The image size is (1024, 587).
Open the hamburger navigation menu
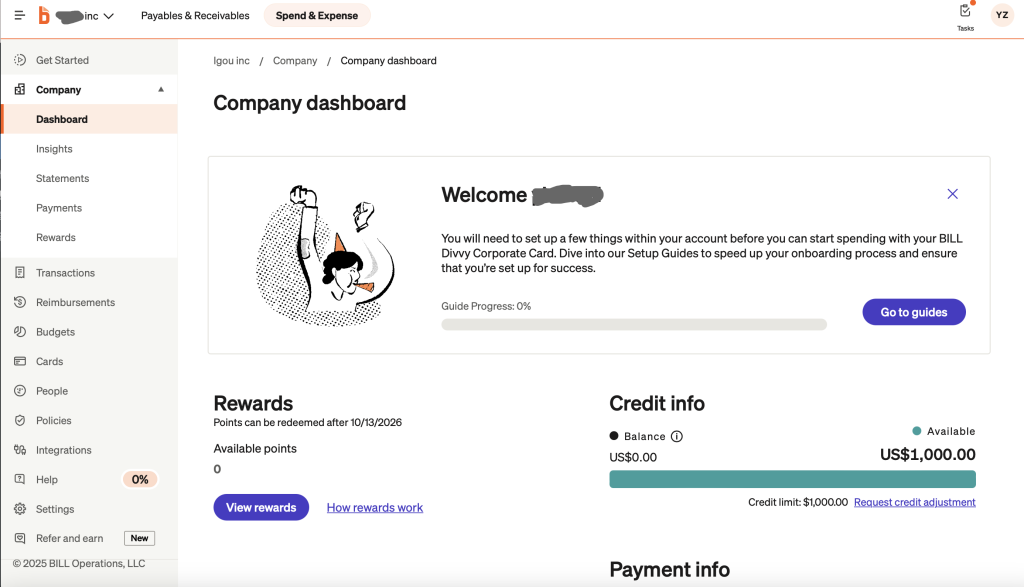[x=19, y=16]
